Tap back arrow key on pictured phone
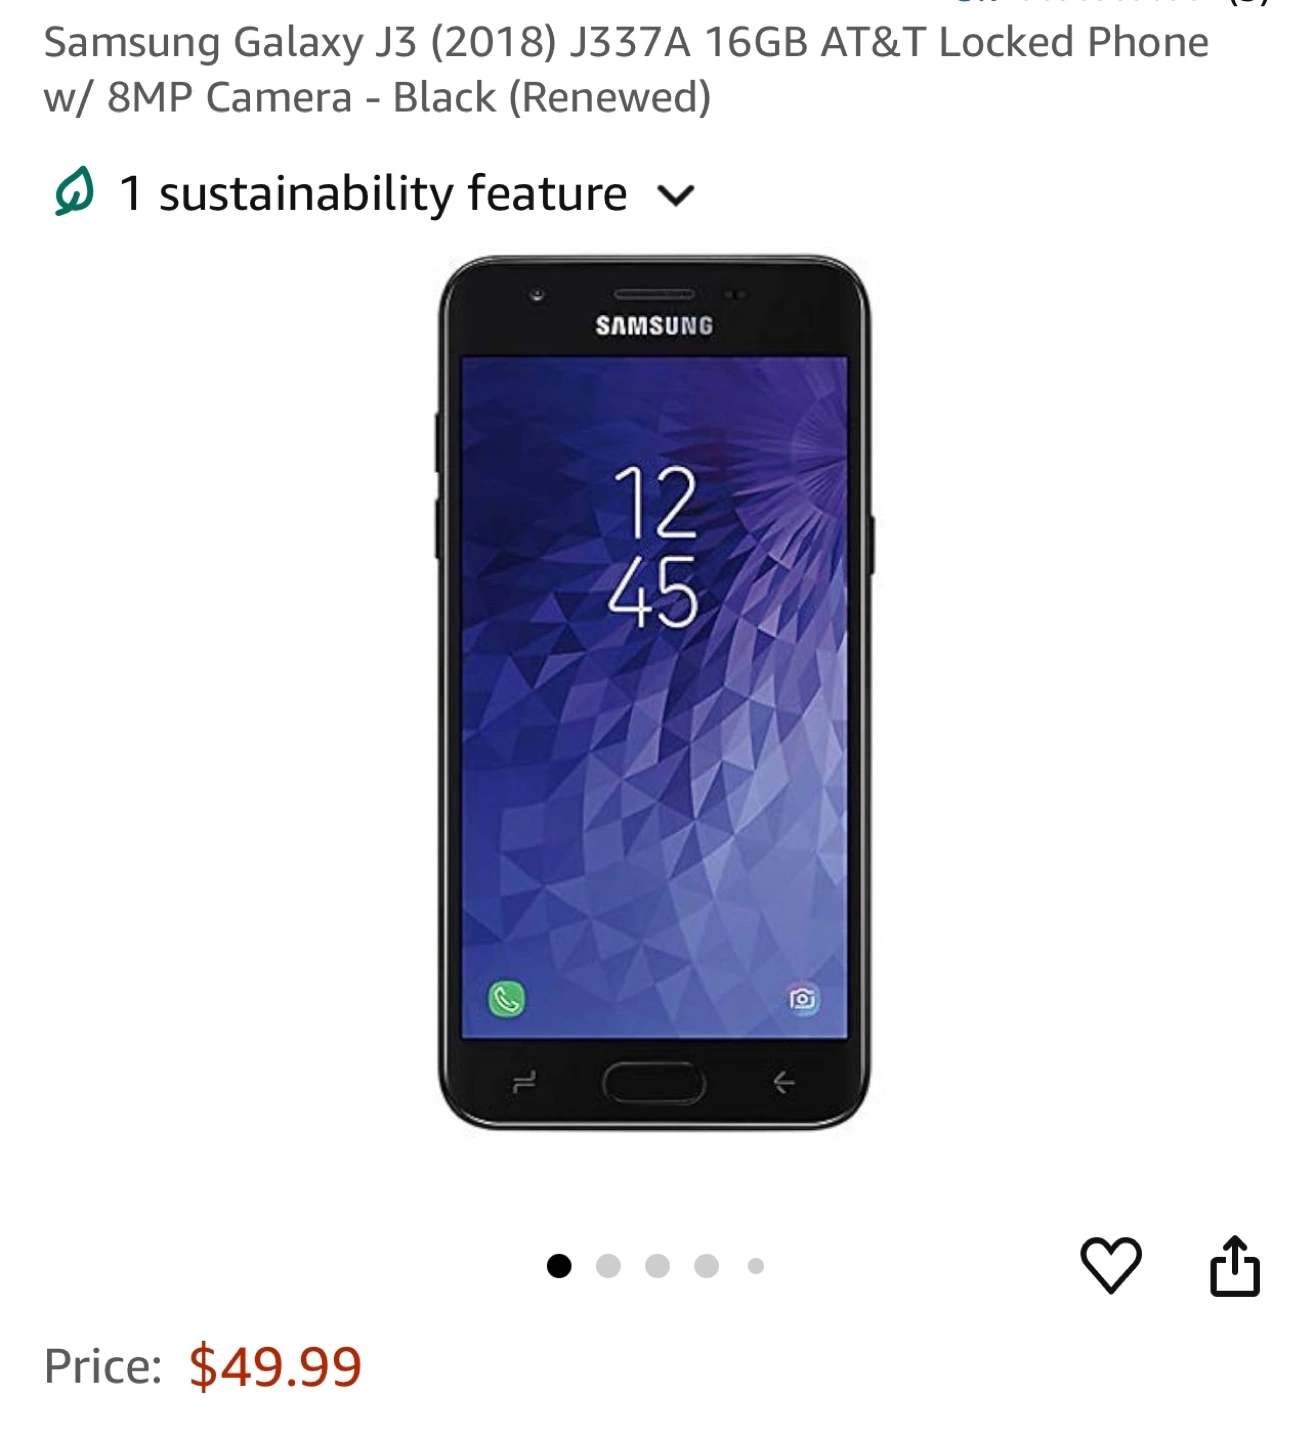This screenshot has height=1440, width=1315. point(784,1082)
